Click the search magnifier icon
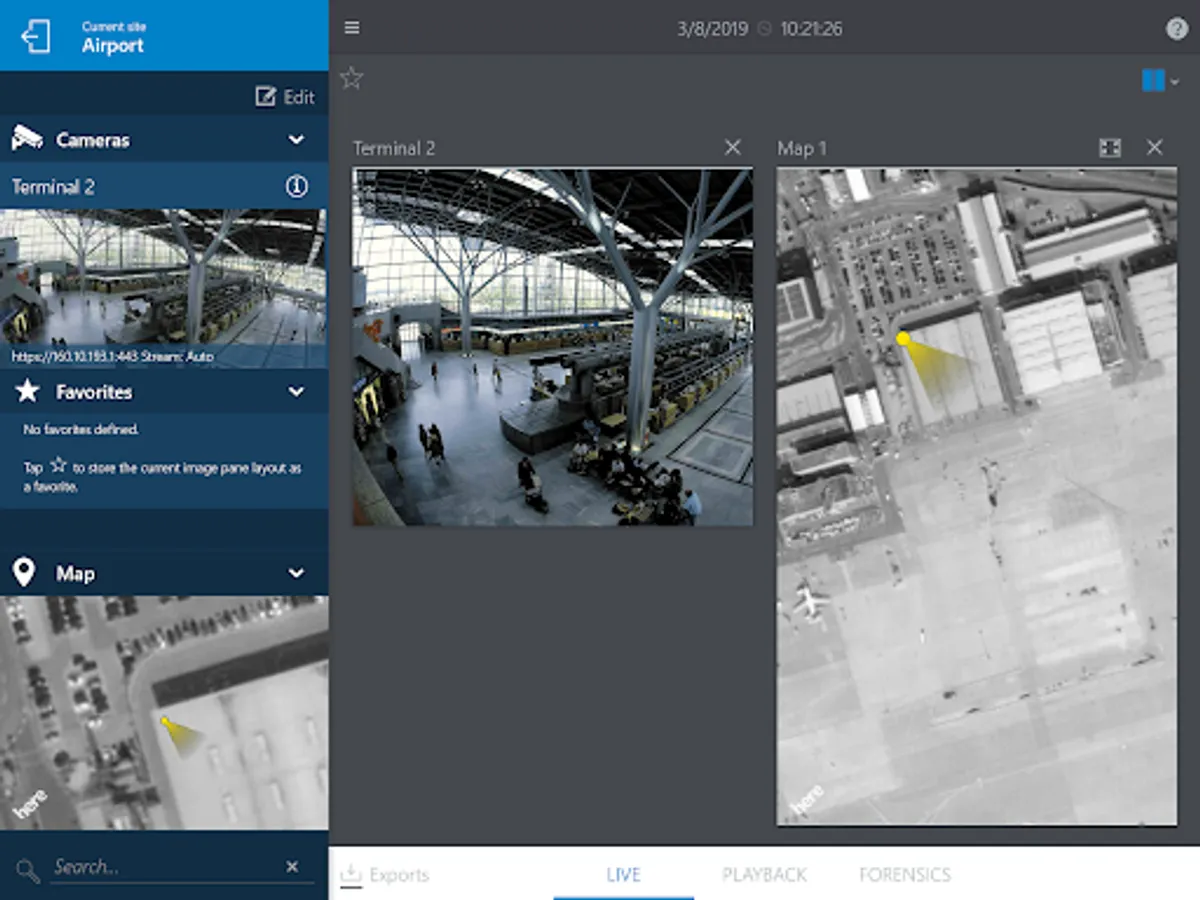1200x900 pixels. click(x=27, y=869)
